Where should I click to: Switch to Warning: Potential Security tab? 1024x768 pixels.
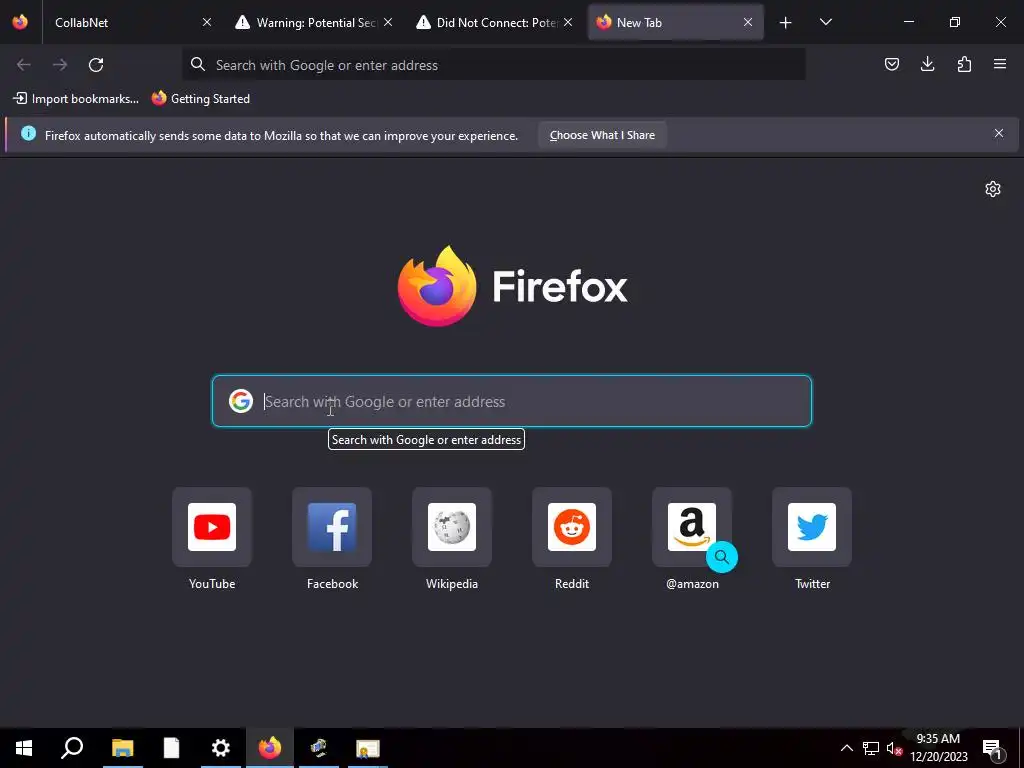(x=315, y=22)
